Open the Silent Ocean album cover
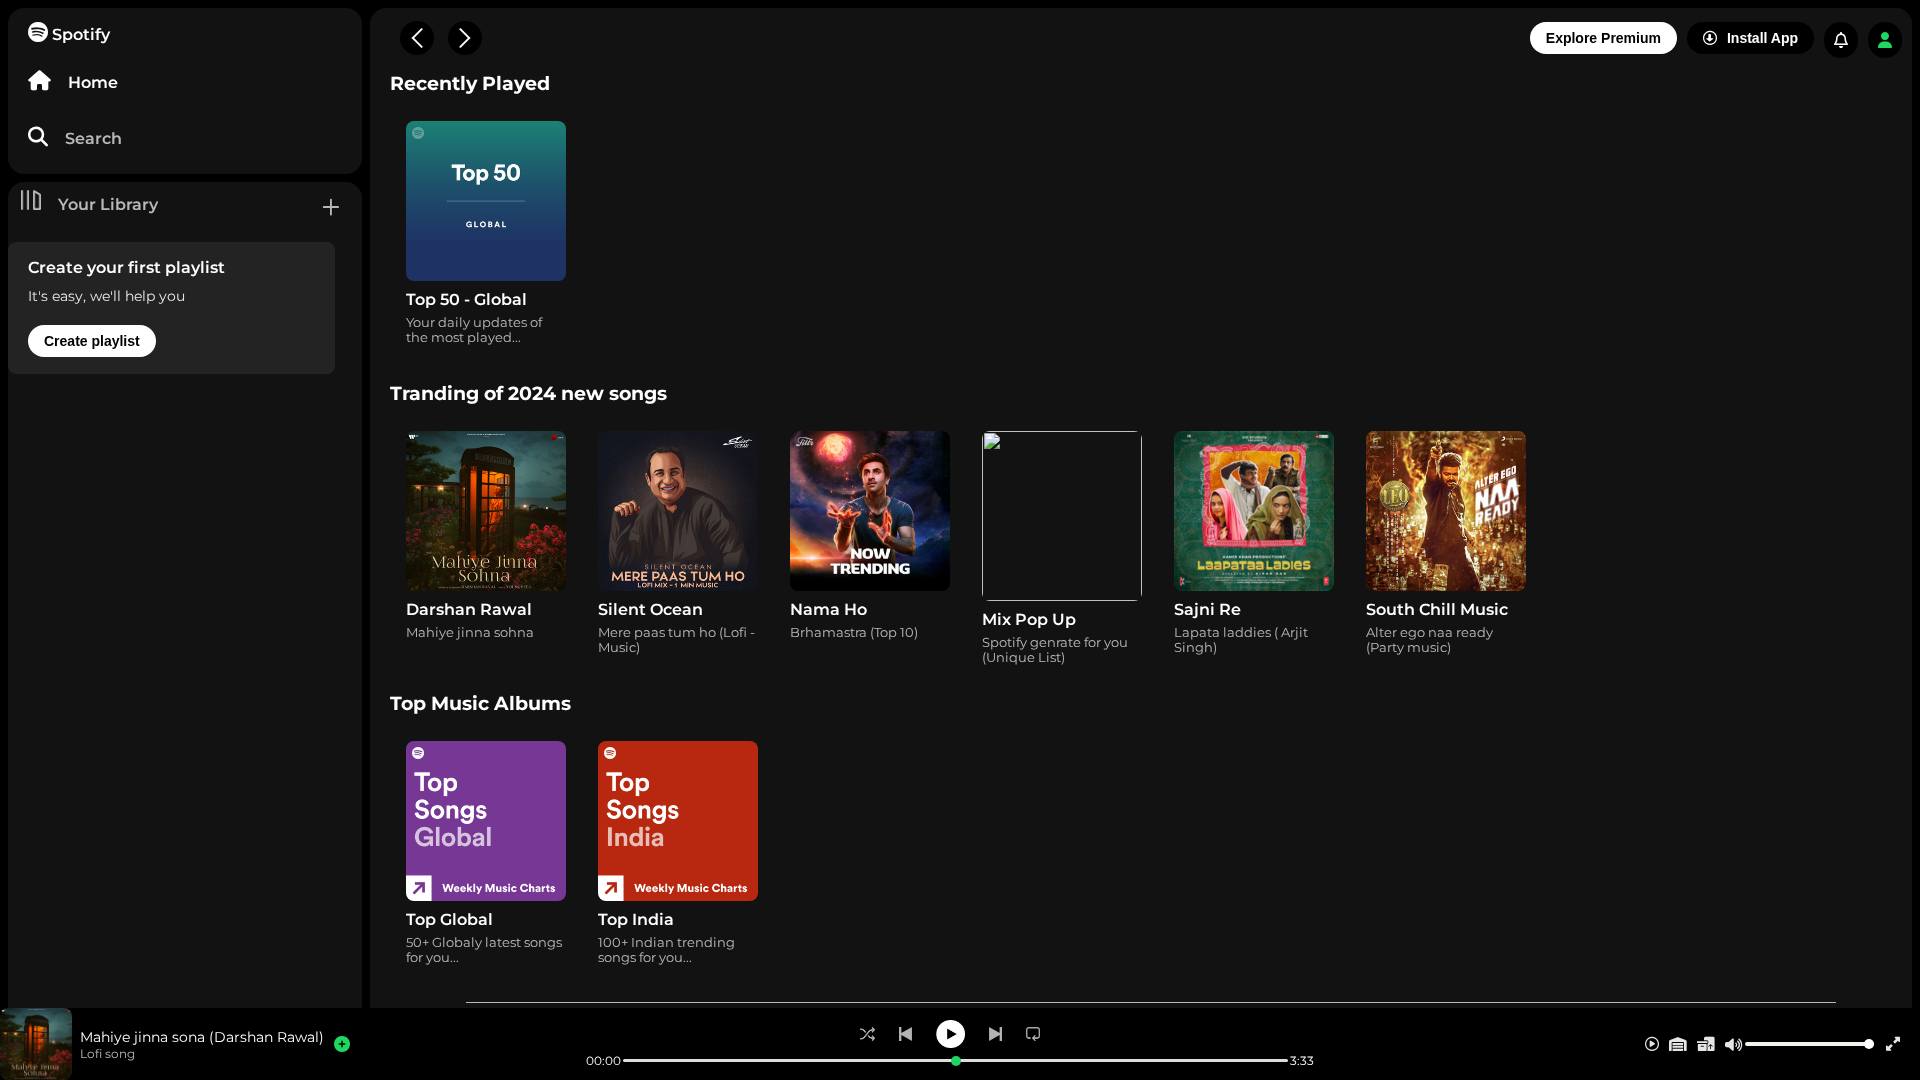The height and width of the screenshot is (1080, 1920). coord(678,511)
